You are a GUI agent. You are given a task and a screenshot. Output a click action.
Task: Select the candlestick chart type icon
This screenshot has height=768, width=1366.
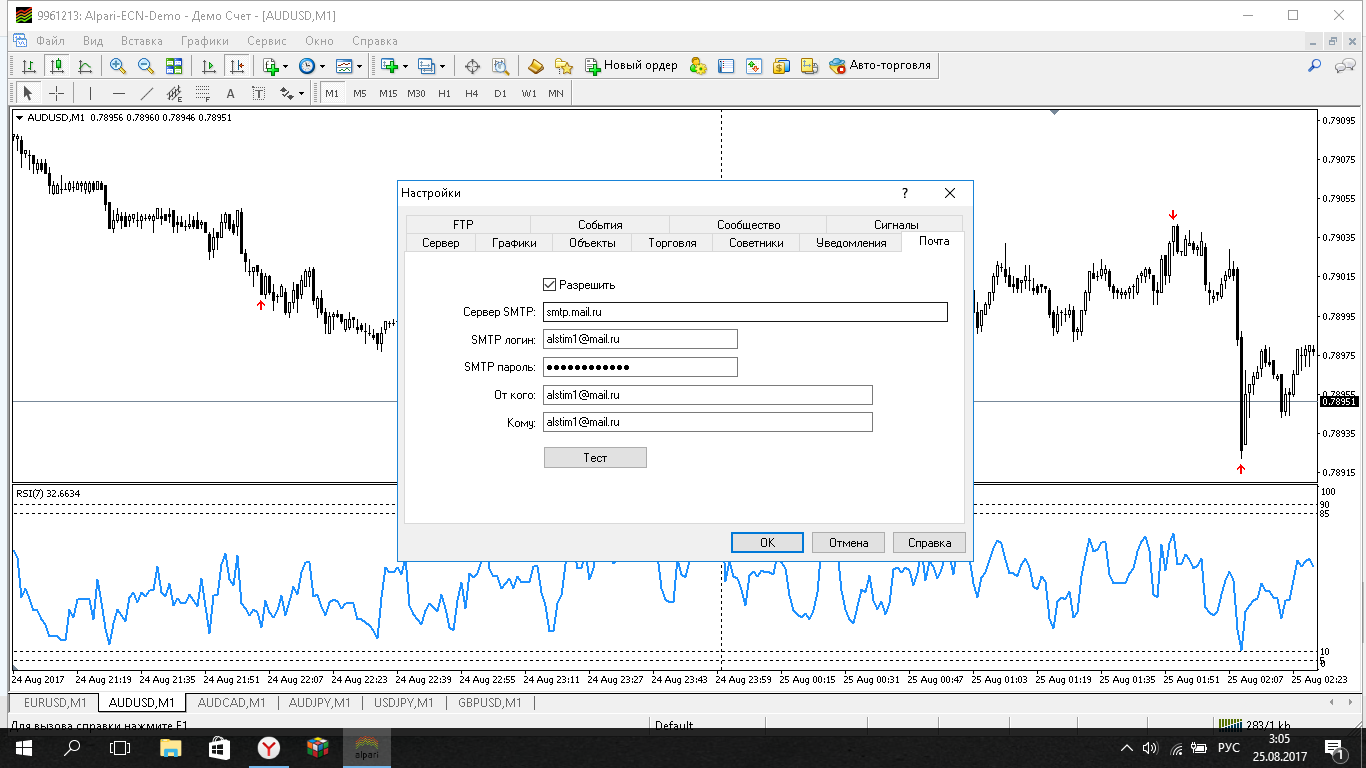[57, 66]
